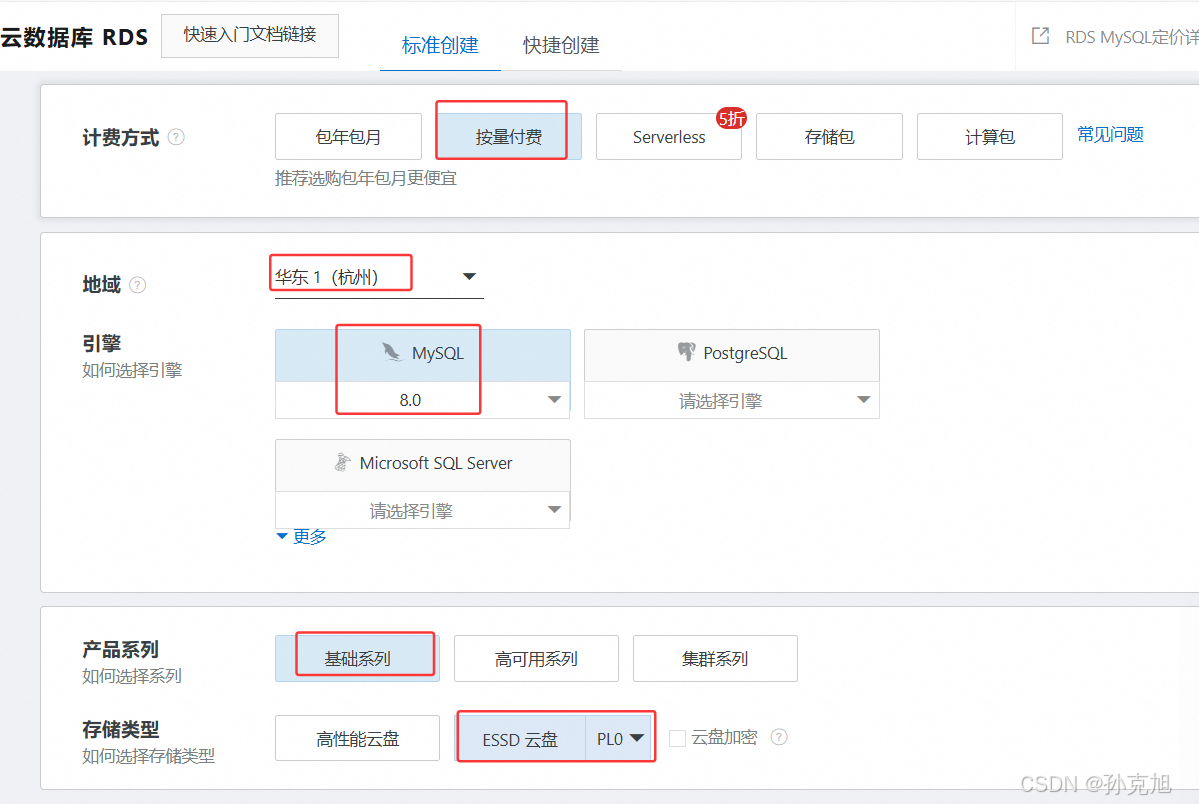This screenshot has width=1199, height=804.
Task: Click 如何选择引擎 help link
Action: tap(132, 370)
